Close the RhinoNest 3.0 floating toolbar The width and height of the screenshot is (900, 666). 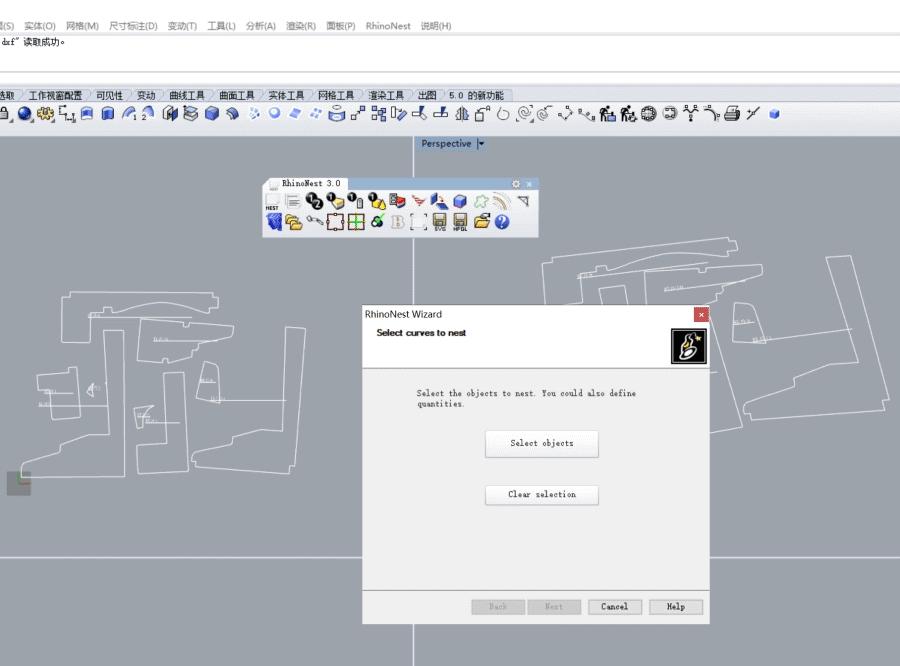coord(529,184)
